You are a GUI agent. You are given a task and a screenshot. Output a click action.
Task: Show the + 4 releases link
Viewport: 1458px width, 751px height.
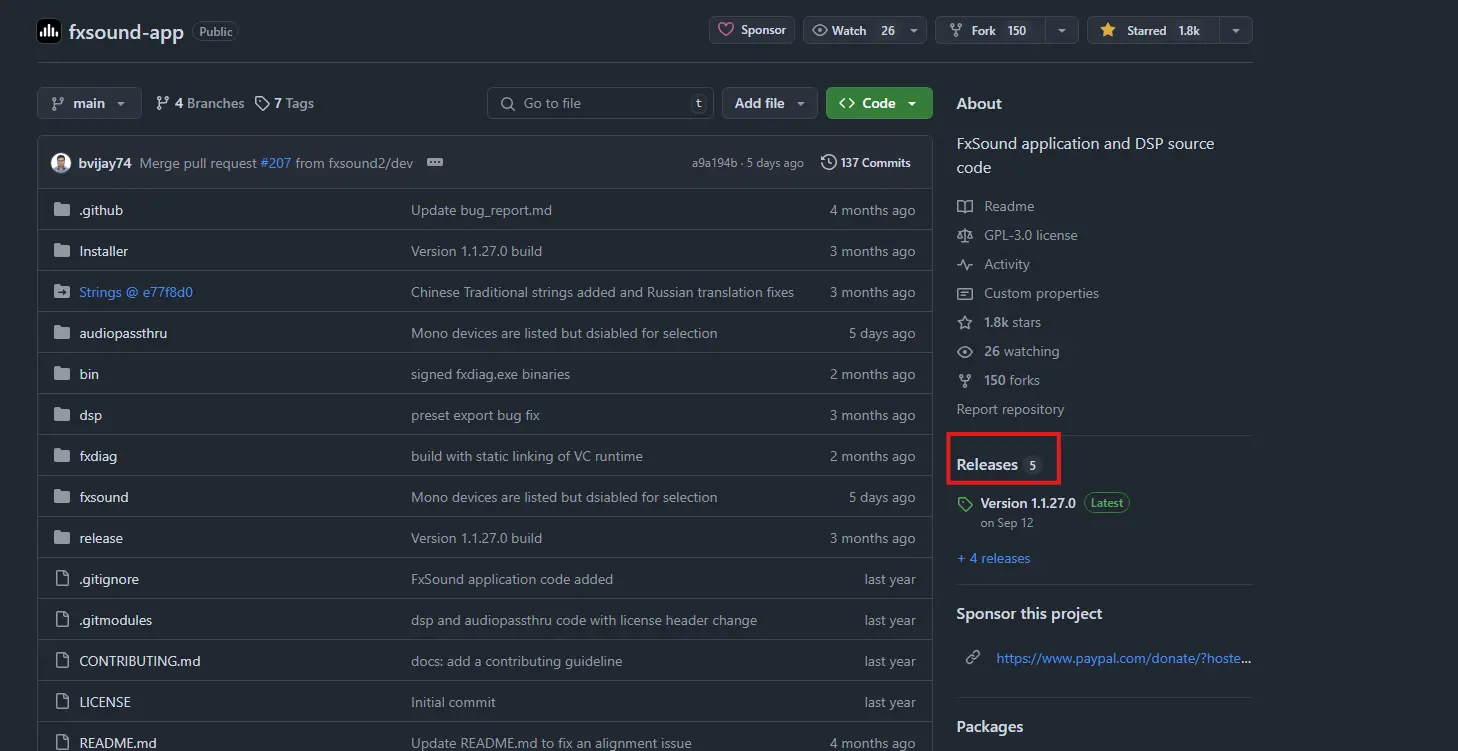coord(993,558)
